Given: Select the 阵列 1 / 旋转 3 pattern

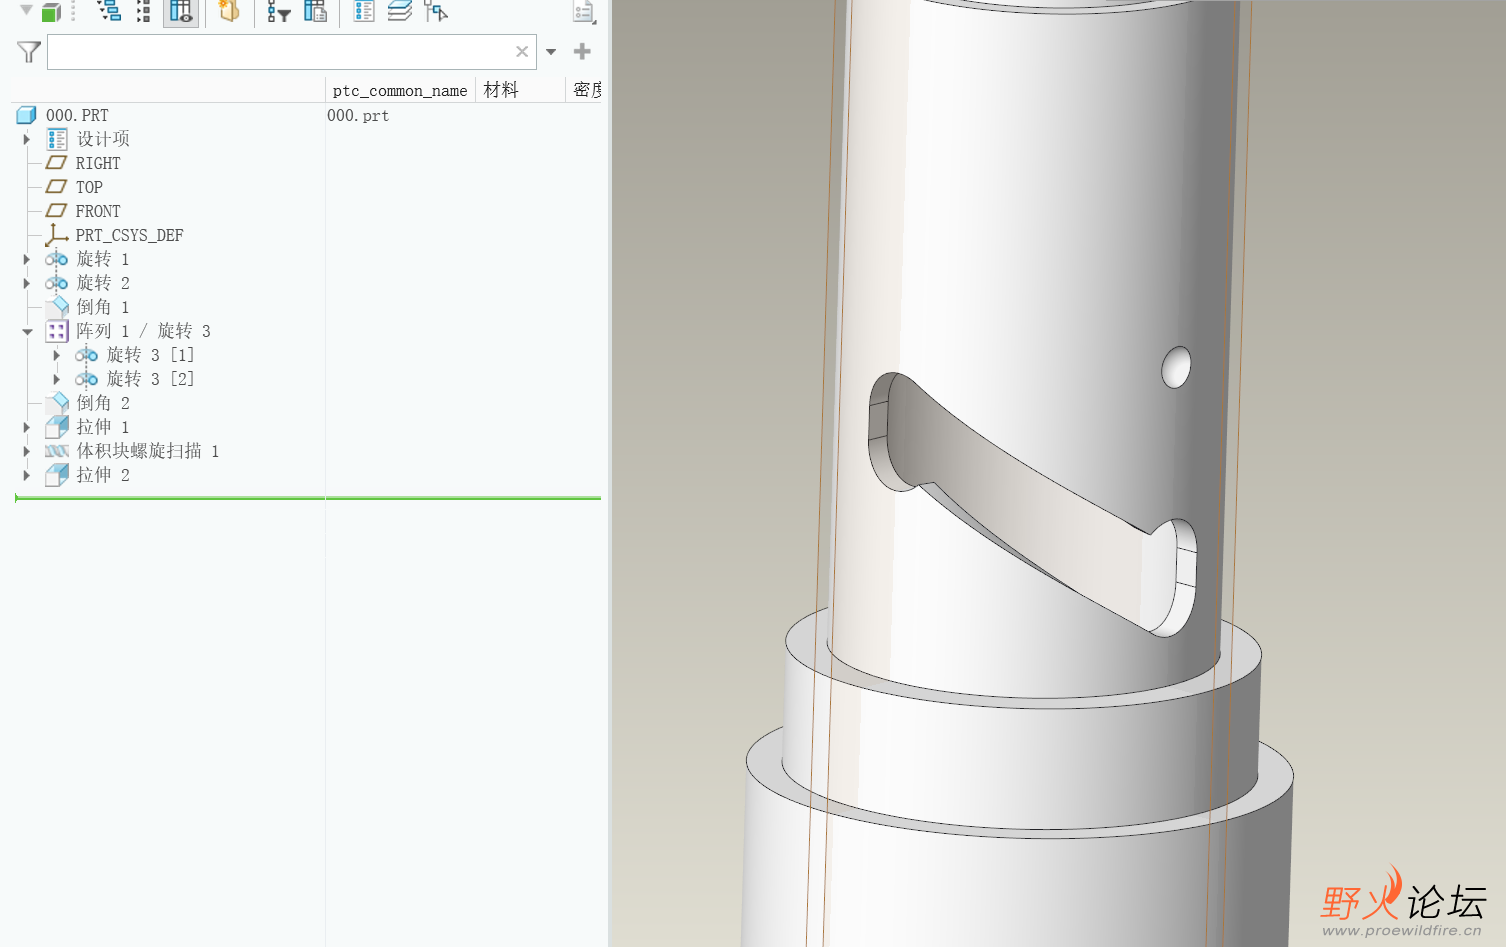Looking at the screenshot, I should (143, 331).
